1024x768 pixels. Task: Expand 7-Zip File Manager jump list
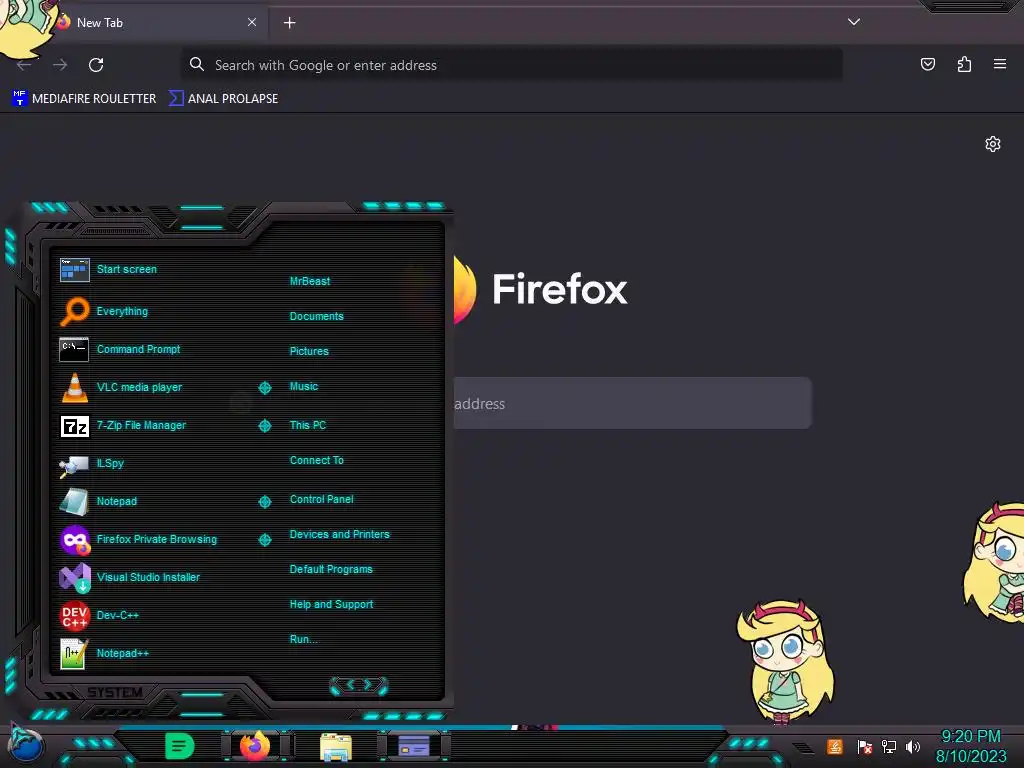(x=264, y=426)
